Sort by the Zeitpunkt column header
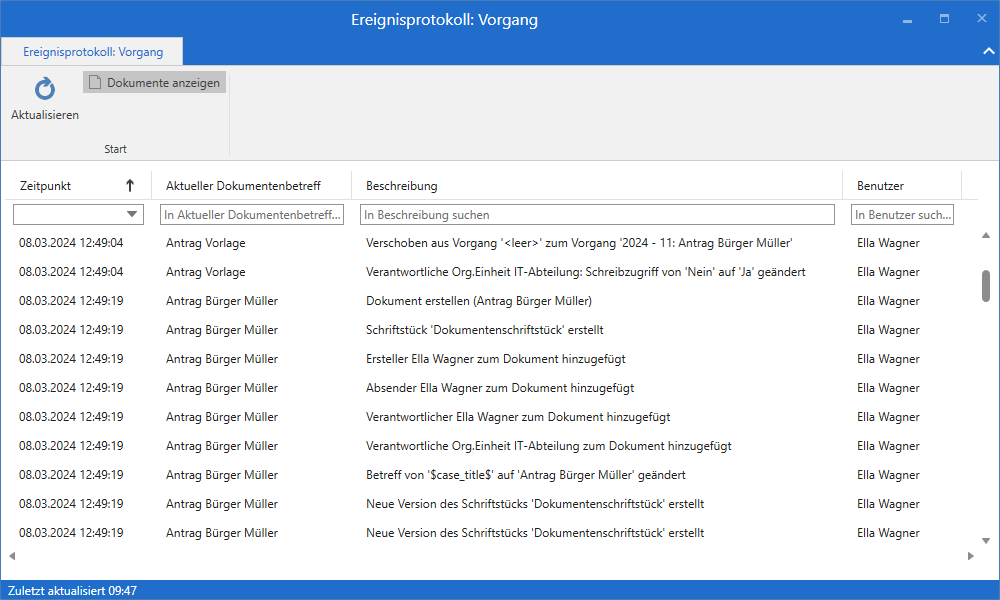 point(45,186)
